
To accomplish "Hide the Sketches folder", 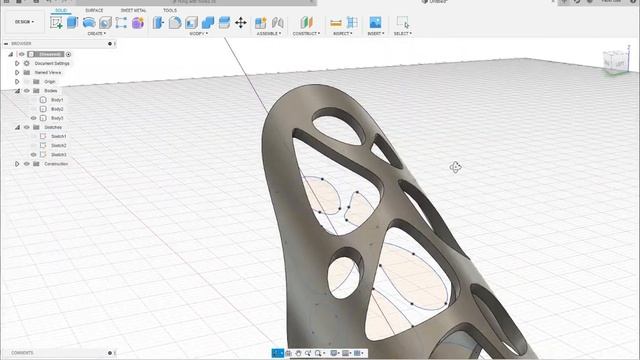I will 27,127.
